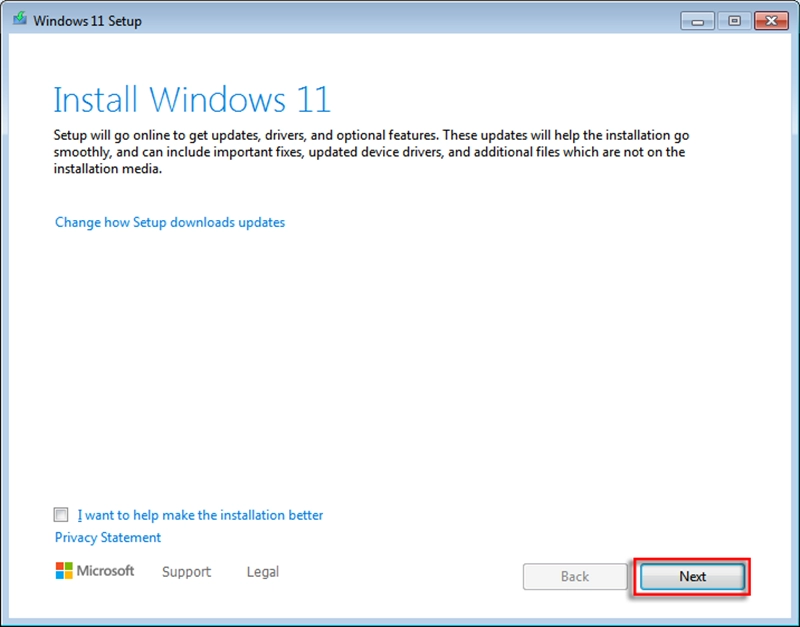Click the Microsoft logo
800x627 pixels.
point(95,570)
